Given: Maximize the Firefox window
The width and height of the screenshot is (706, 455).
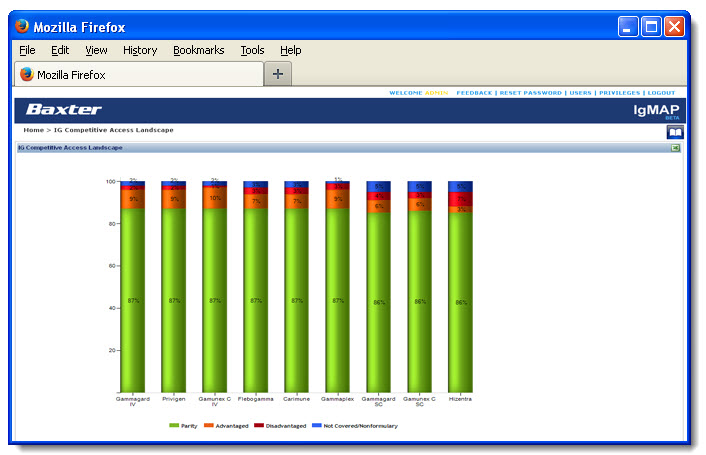Looking at the screenshot, I should [x=651, y=27].
